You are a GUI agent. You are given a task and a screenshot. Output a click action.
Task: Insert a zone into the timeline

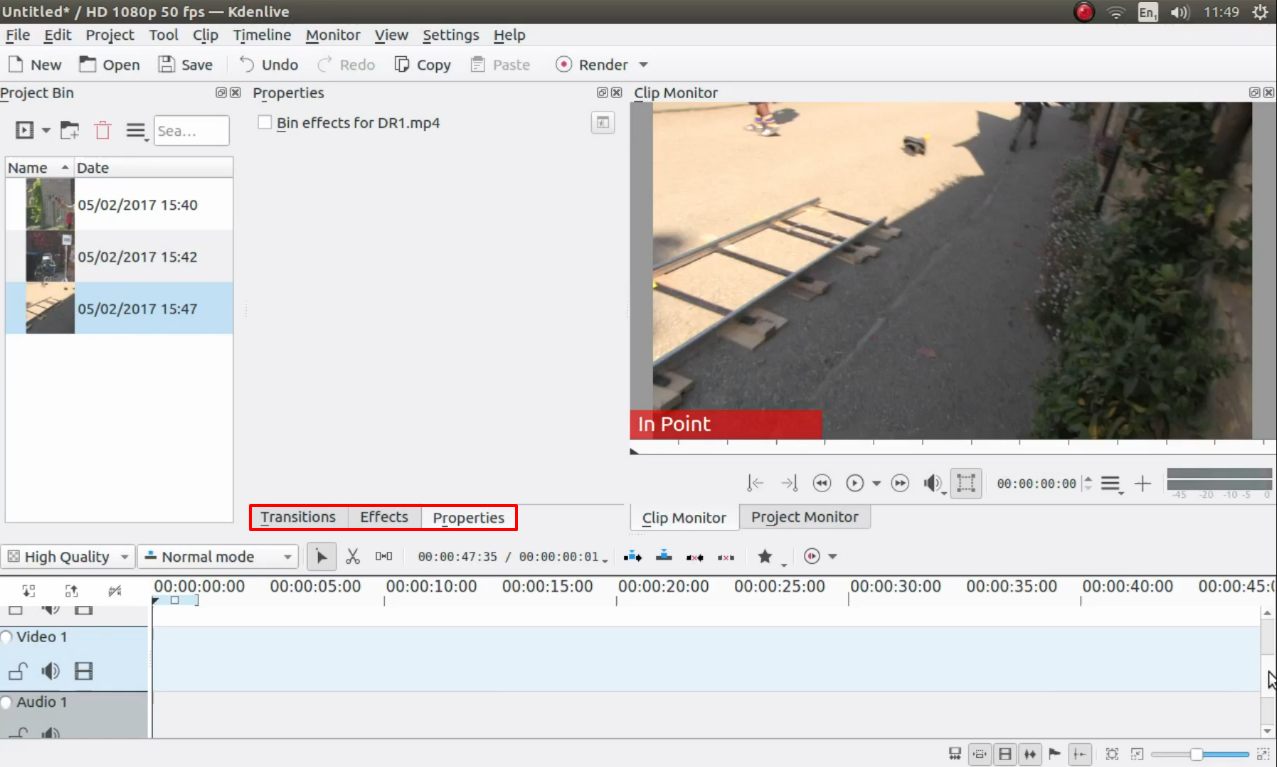[x=633, y=556]
